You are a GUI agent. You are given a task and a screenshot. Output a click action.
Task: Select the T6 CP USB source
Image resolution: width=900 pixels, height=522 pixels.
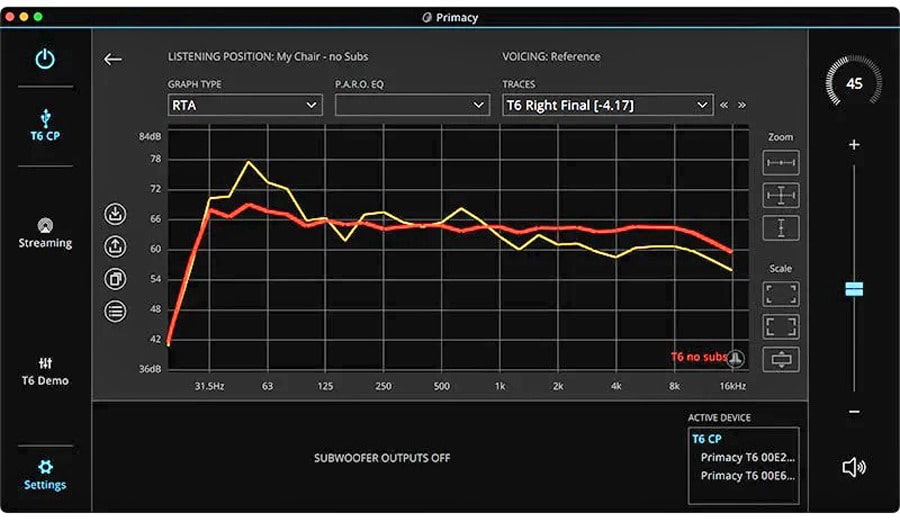pyautogui.click(x=45, y=125)
